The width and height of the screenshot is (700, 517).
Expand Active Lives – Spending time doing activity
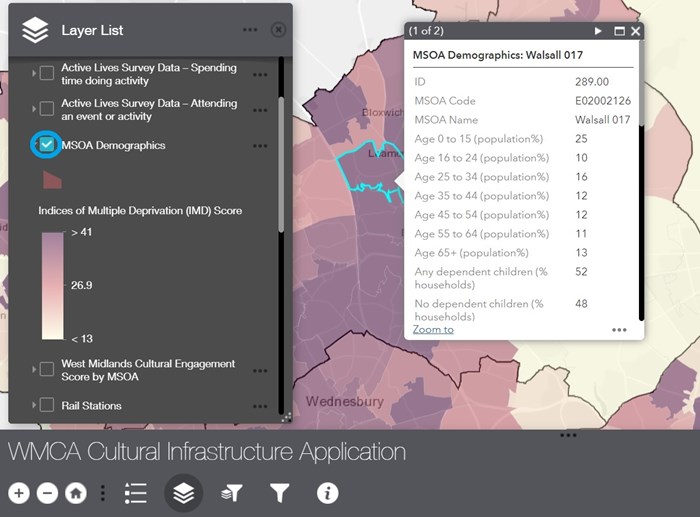(x=33, y=74)
